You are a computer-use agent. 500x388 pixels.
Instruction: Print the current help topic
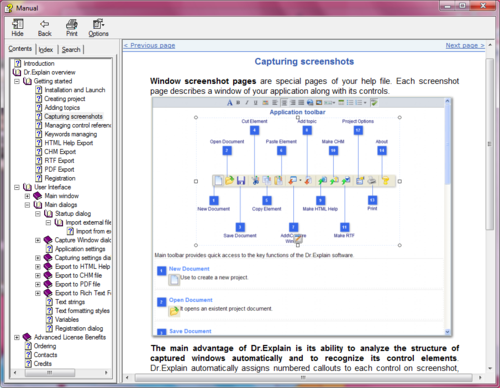tap(72, 28)
